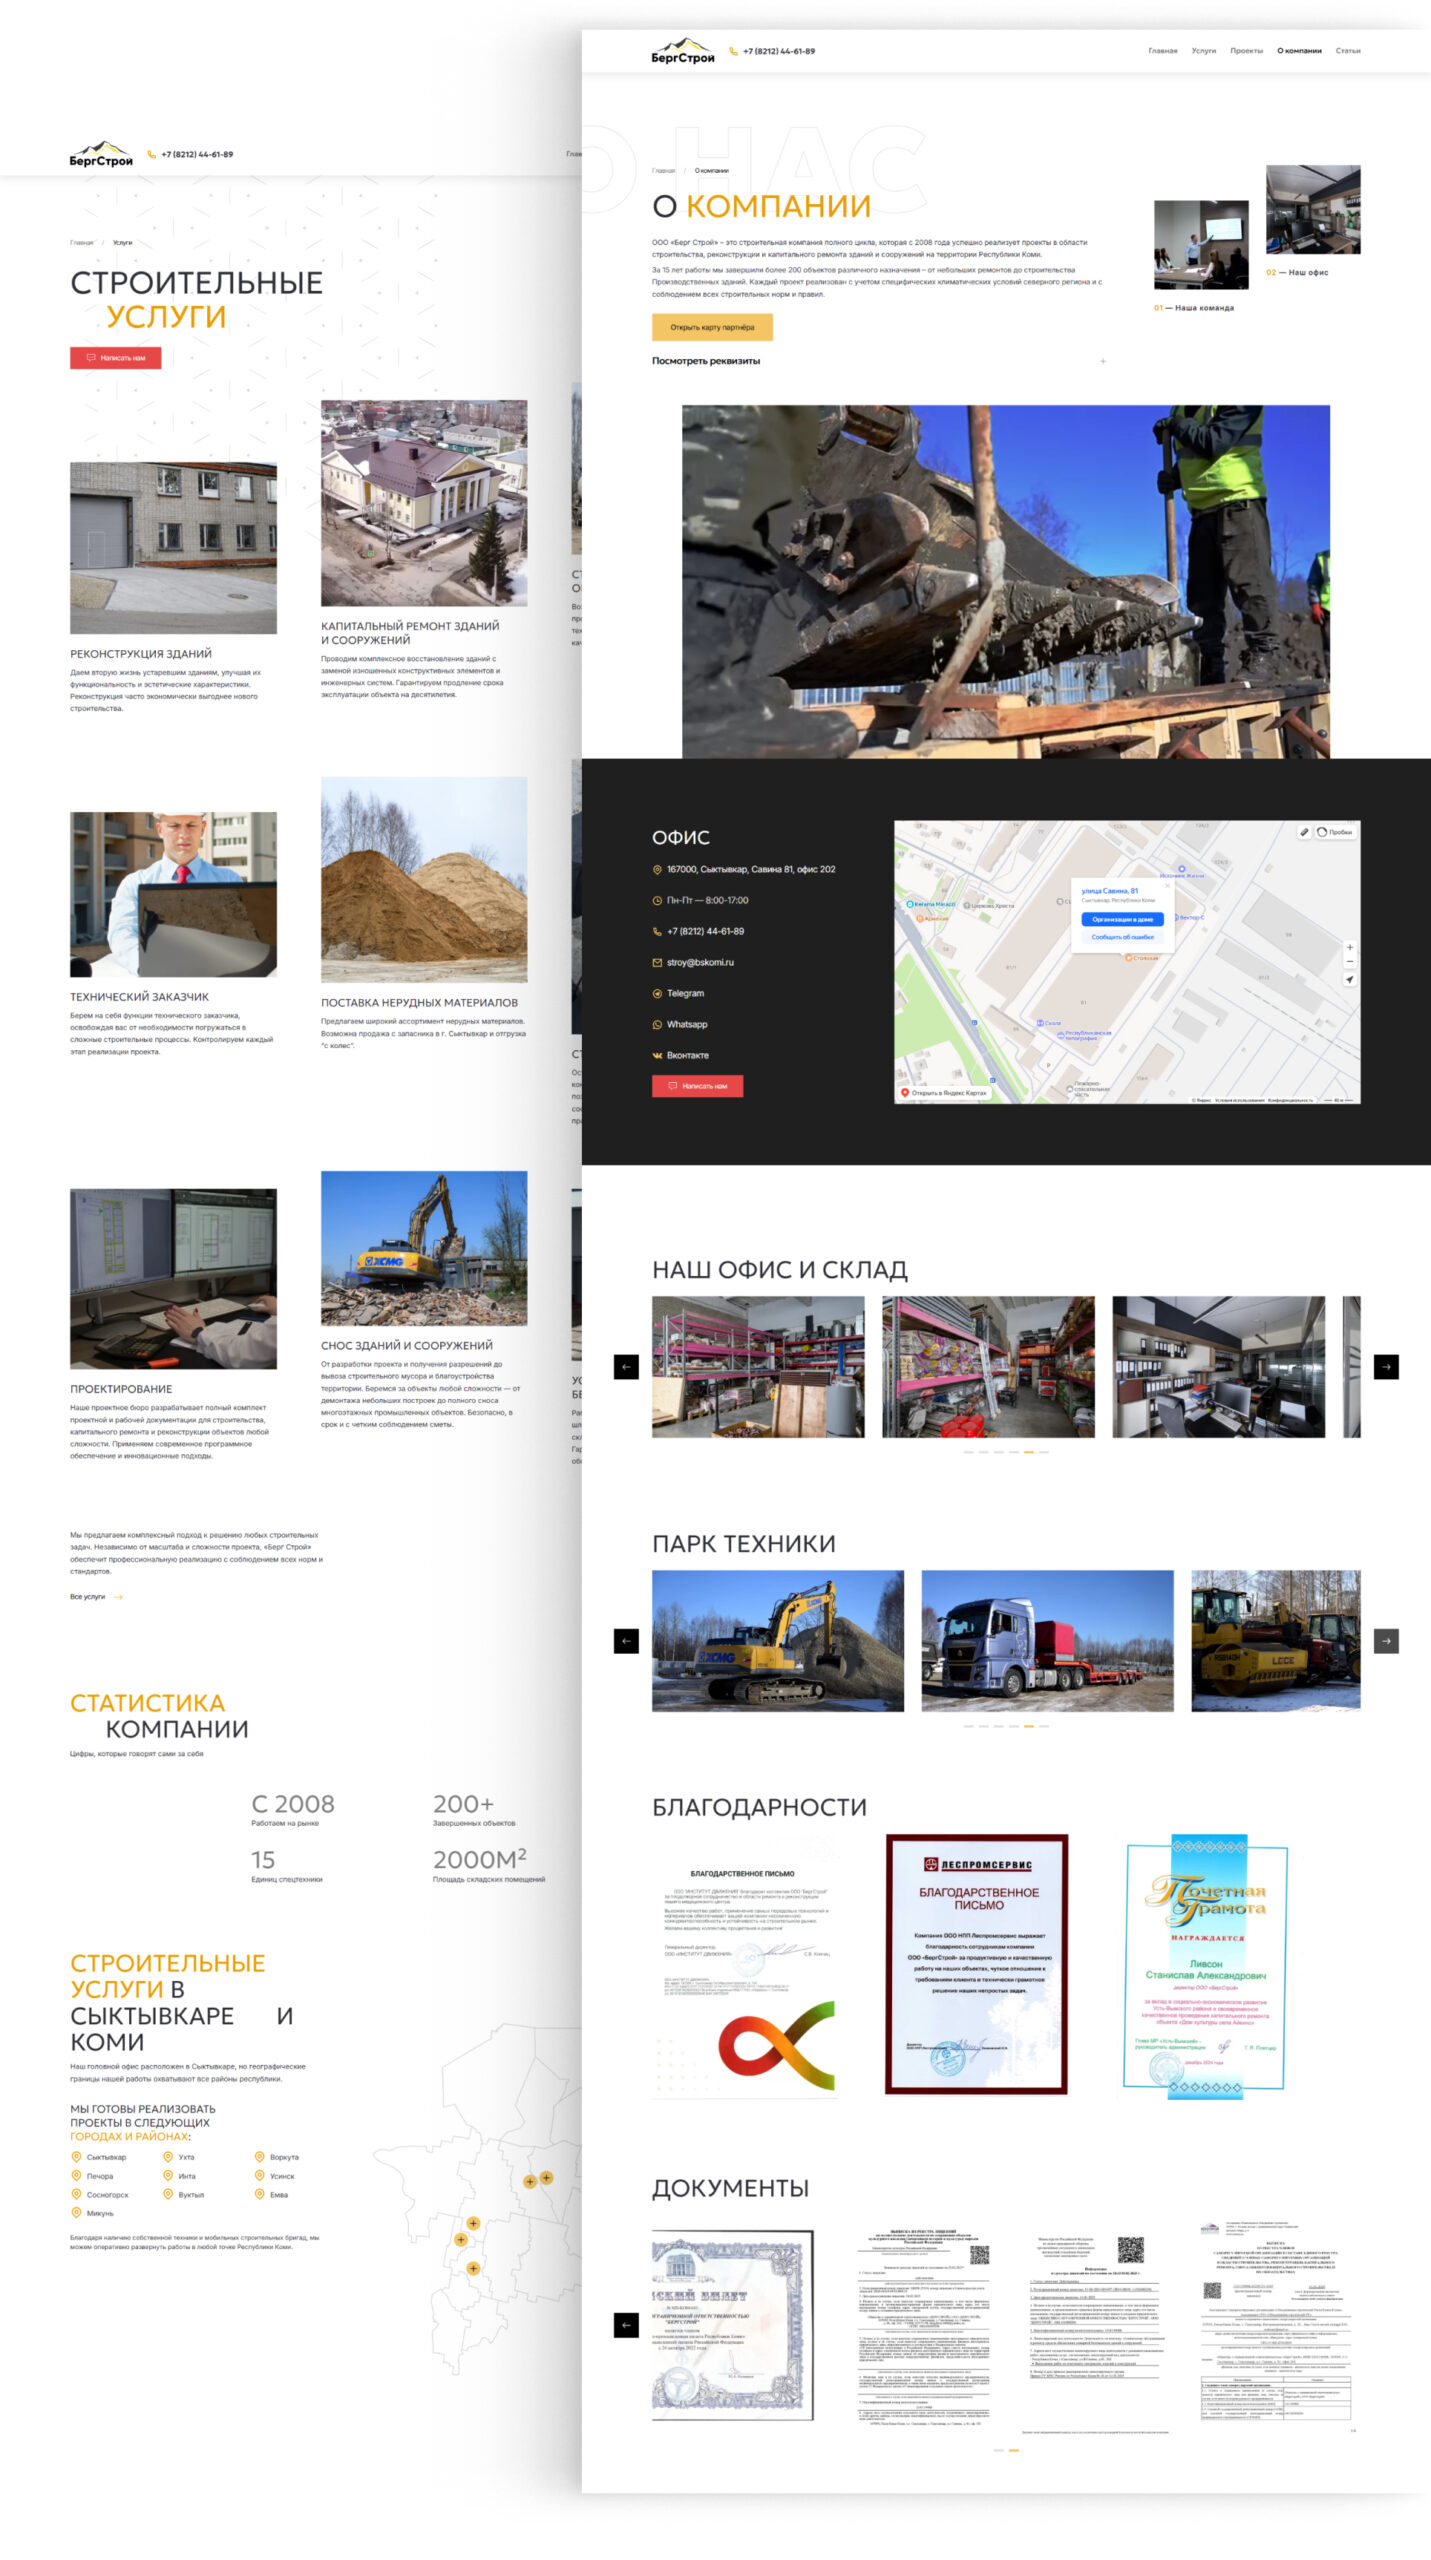1431x2560 pixels.
Task: Click the pin icon beside Инта
Action: (x=168, y=2175)
